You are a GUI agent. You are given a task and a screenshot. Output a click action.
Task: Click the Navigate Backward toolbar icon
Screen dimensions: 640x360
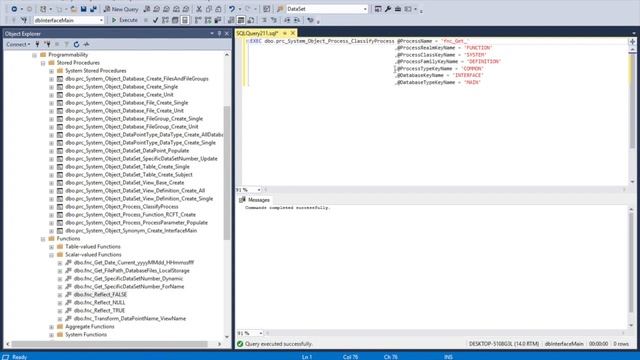14,9
